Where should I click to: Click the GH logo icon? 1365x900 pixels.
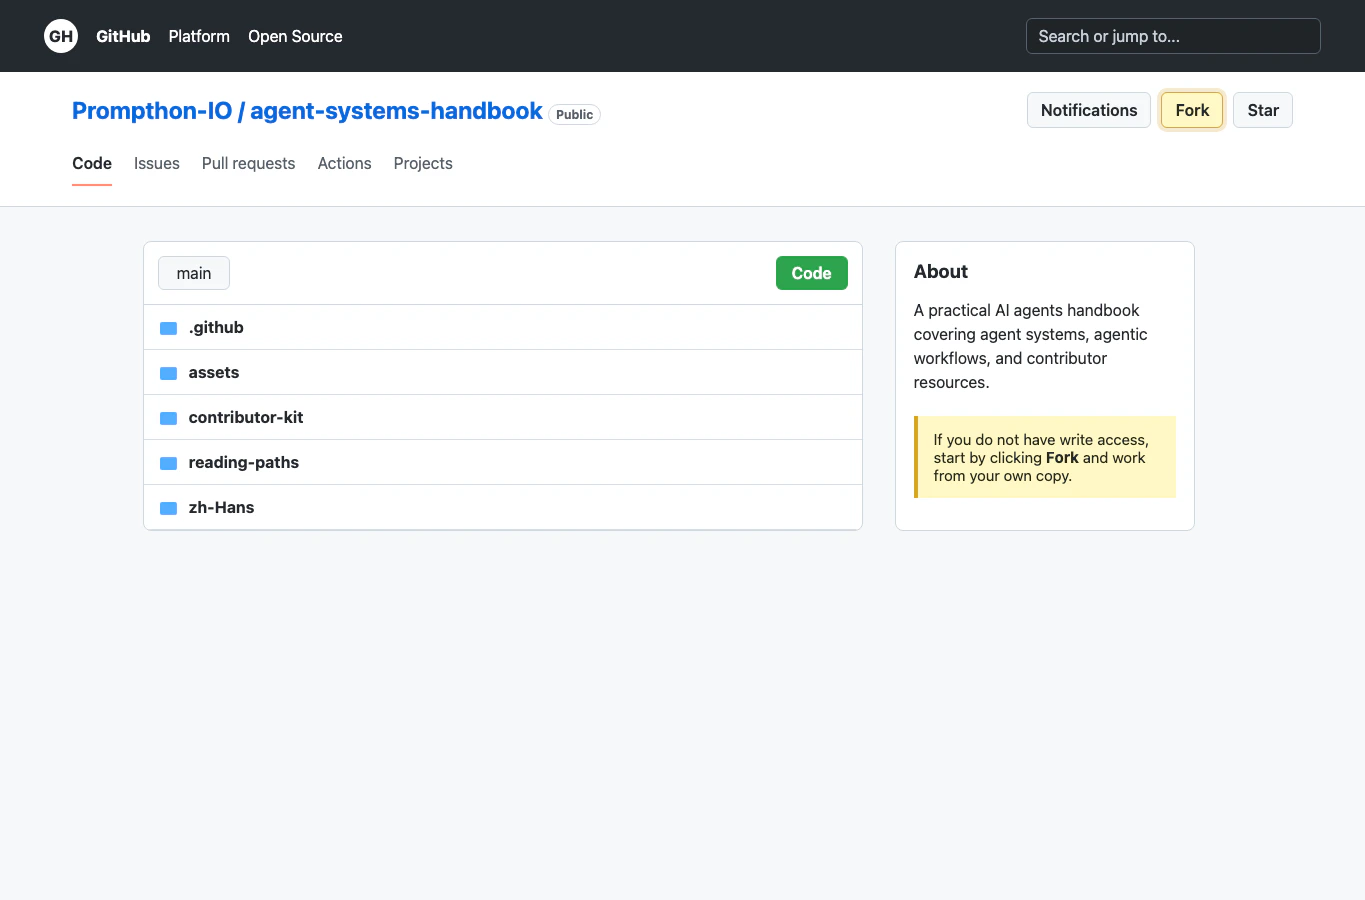tap(61, 36)
